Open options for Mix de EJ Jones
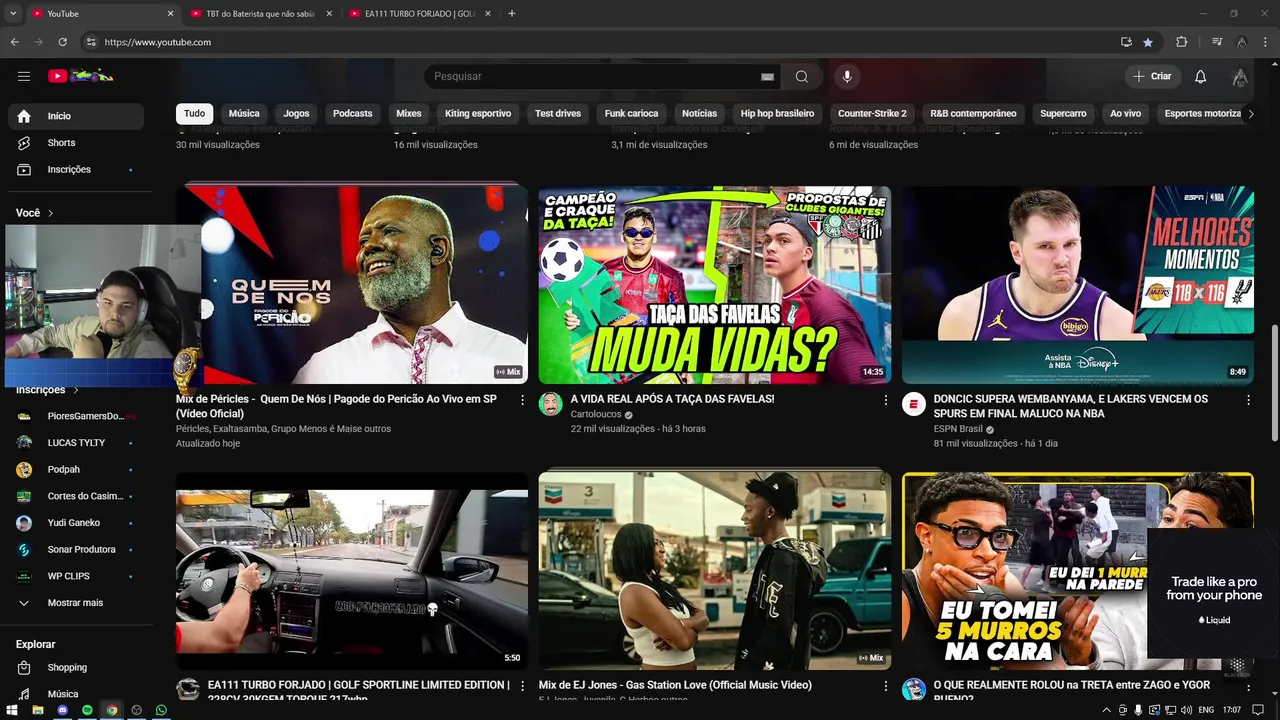Screen dimensions: 1280x720 885,686
